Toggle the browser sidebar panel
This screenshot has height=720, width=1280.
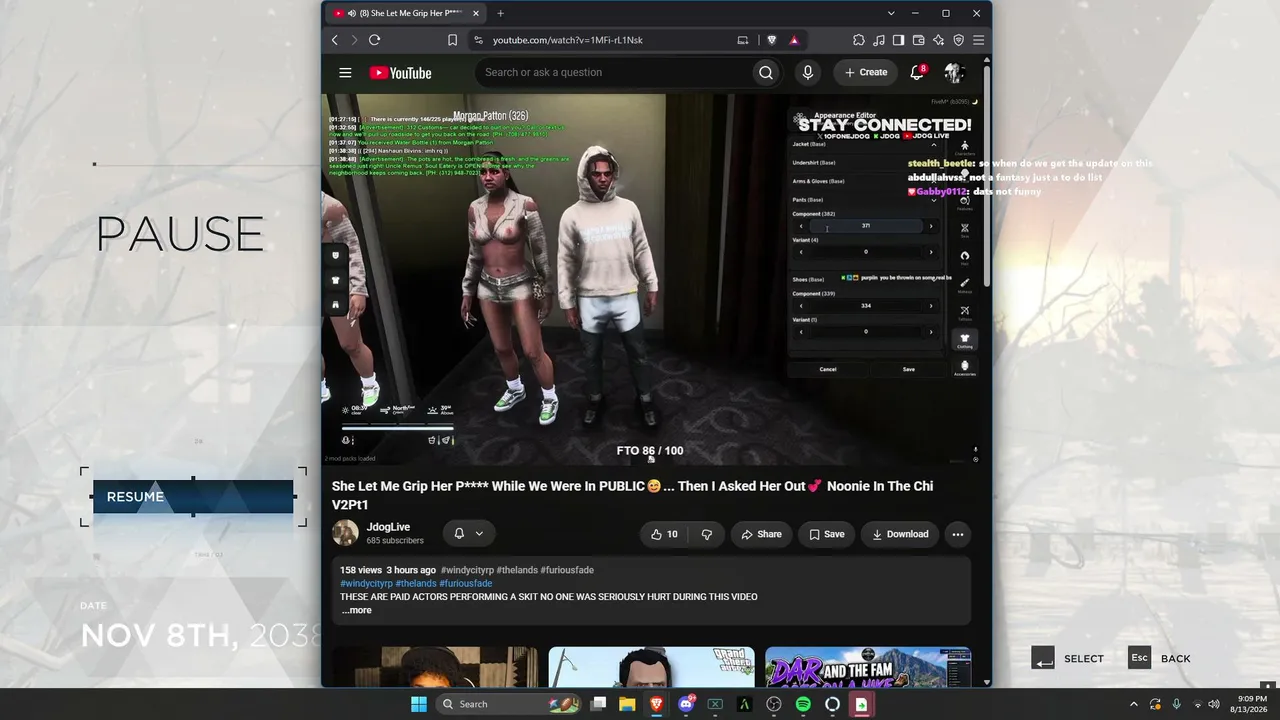(899, 40)
